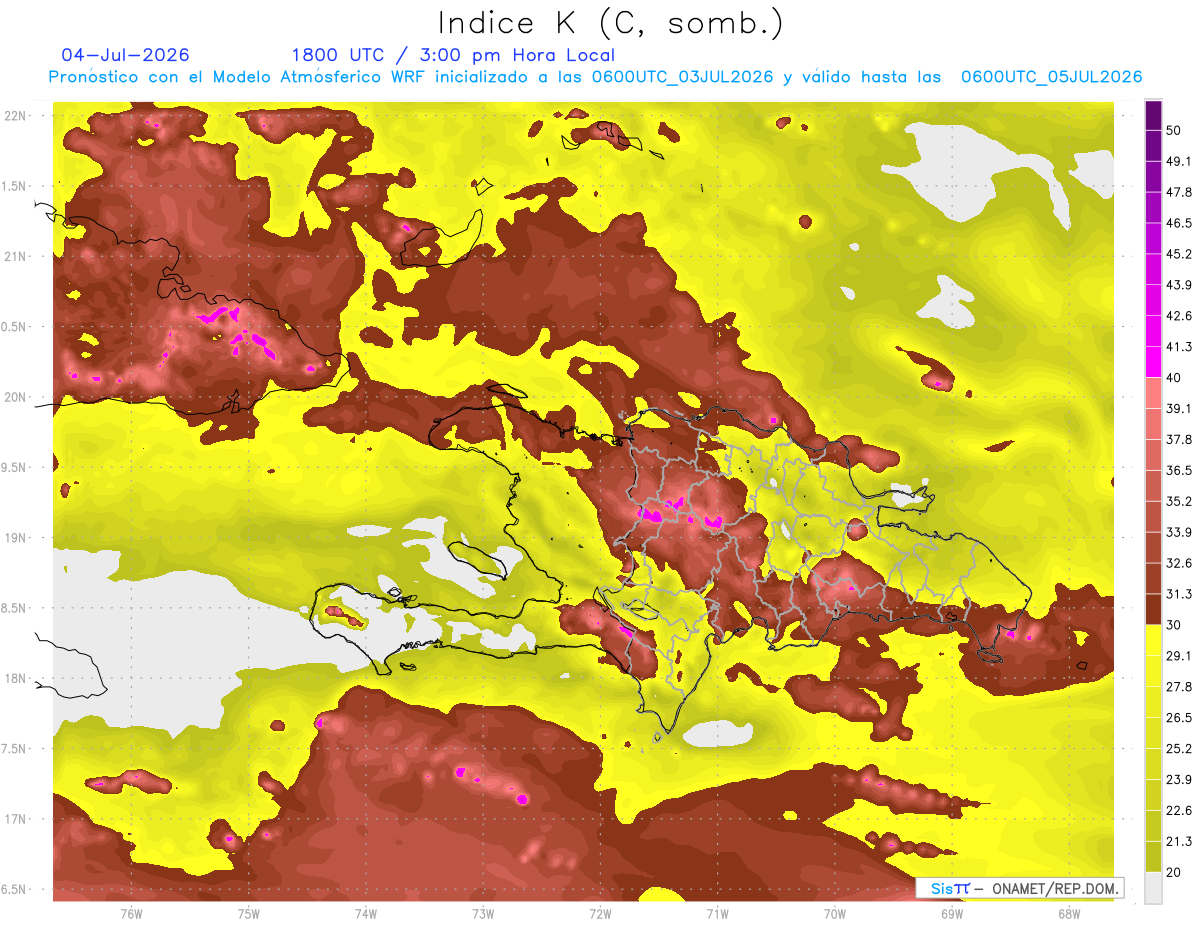Click the colorbar value "49.1"
This screenshot has height=927, width=1200.
(x=1177, y=161)
